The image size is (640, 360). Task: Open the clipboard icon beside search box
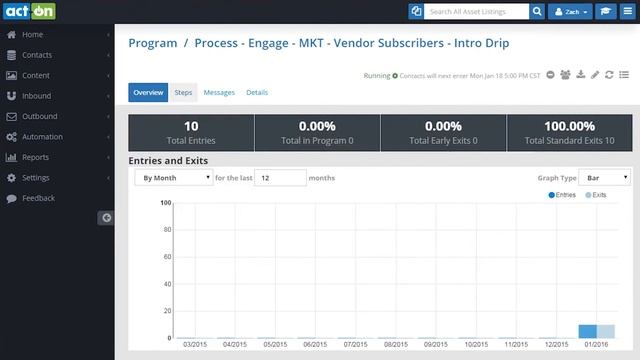pyautogui.click(x=416, y=11)
